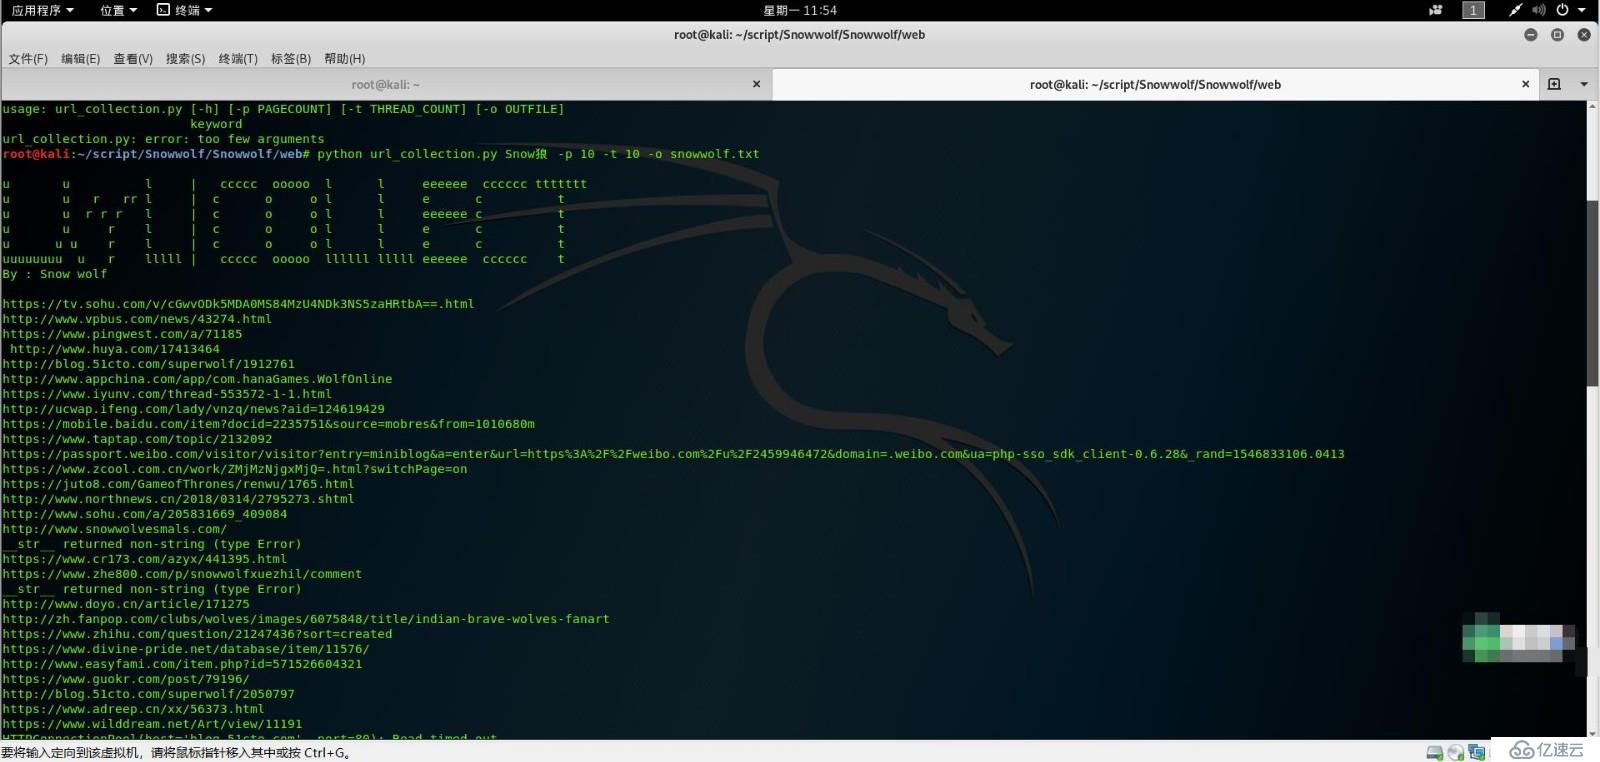This screenshot has width=1600, height=762.
Task: Click the www.zcool.com.cn work line
Action: point(235,469)
